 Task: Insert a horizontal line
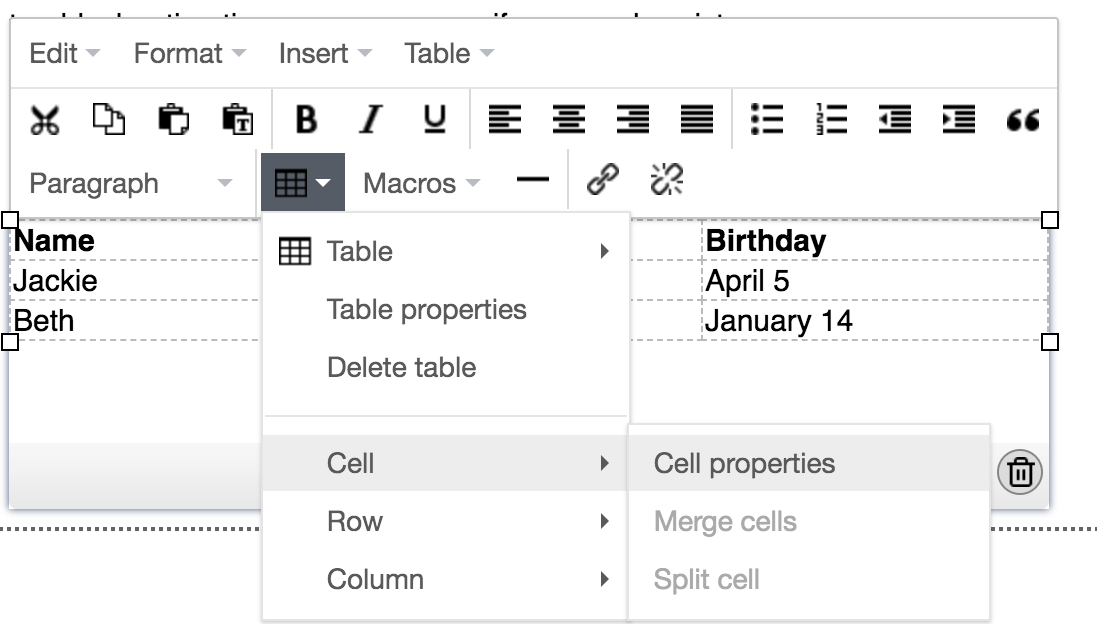coord(535,181)
